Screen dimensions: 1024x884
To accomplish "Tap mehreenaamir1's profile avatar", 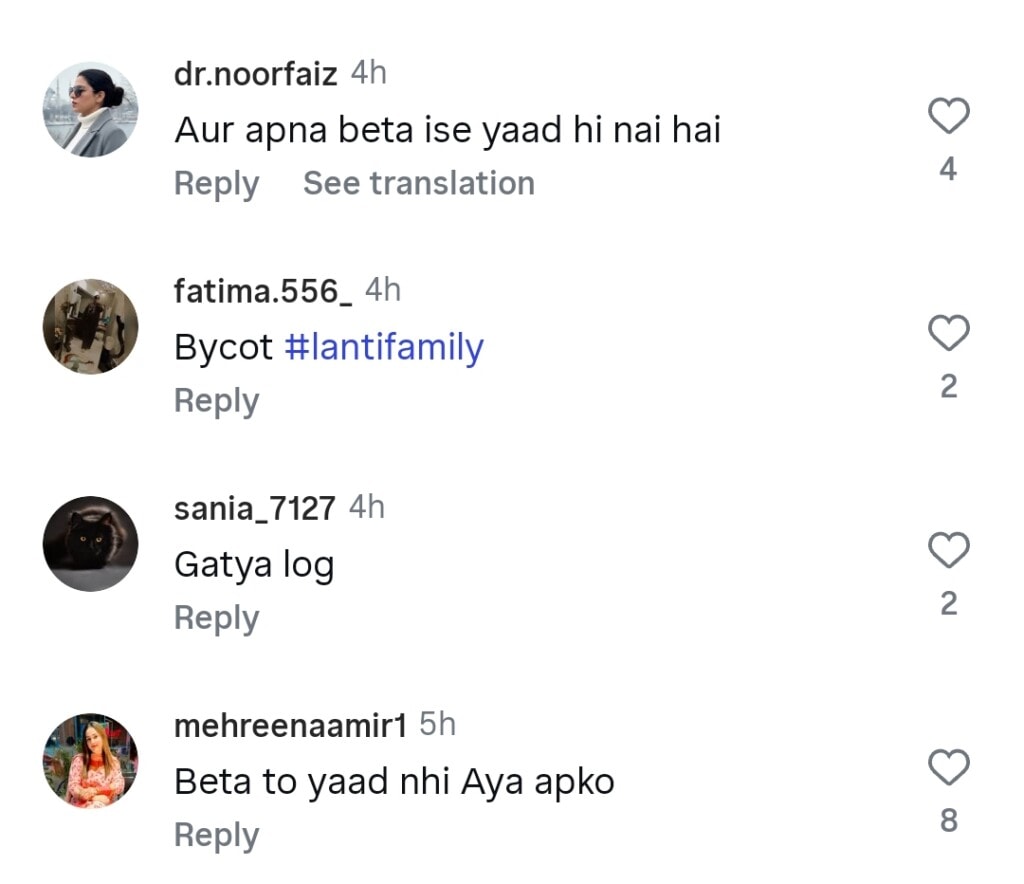I will [90, 761].
